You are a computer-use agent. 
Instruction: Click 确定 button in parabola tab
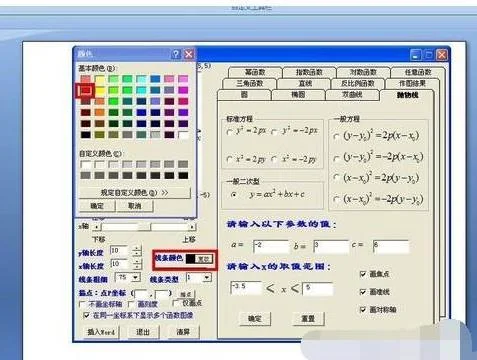(x=255, y=319)
